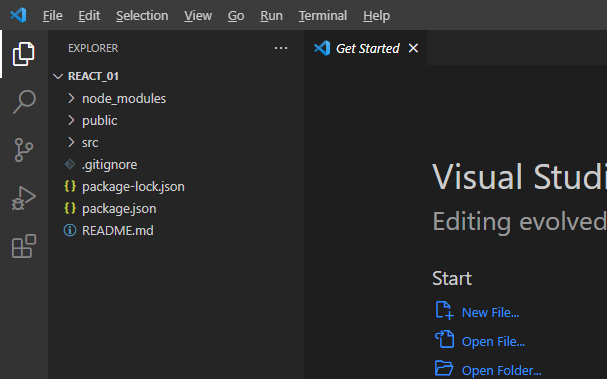Click the Open File... link

[493, 342]
